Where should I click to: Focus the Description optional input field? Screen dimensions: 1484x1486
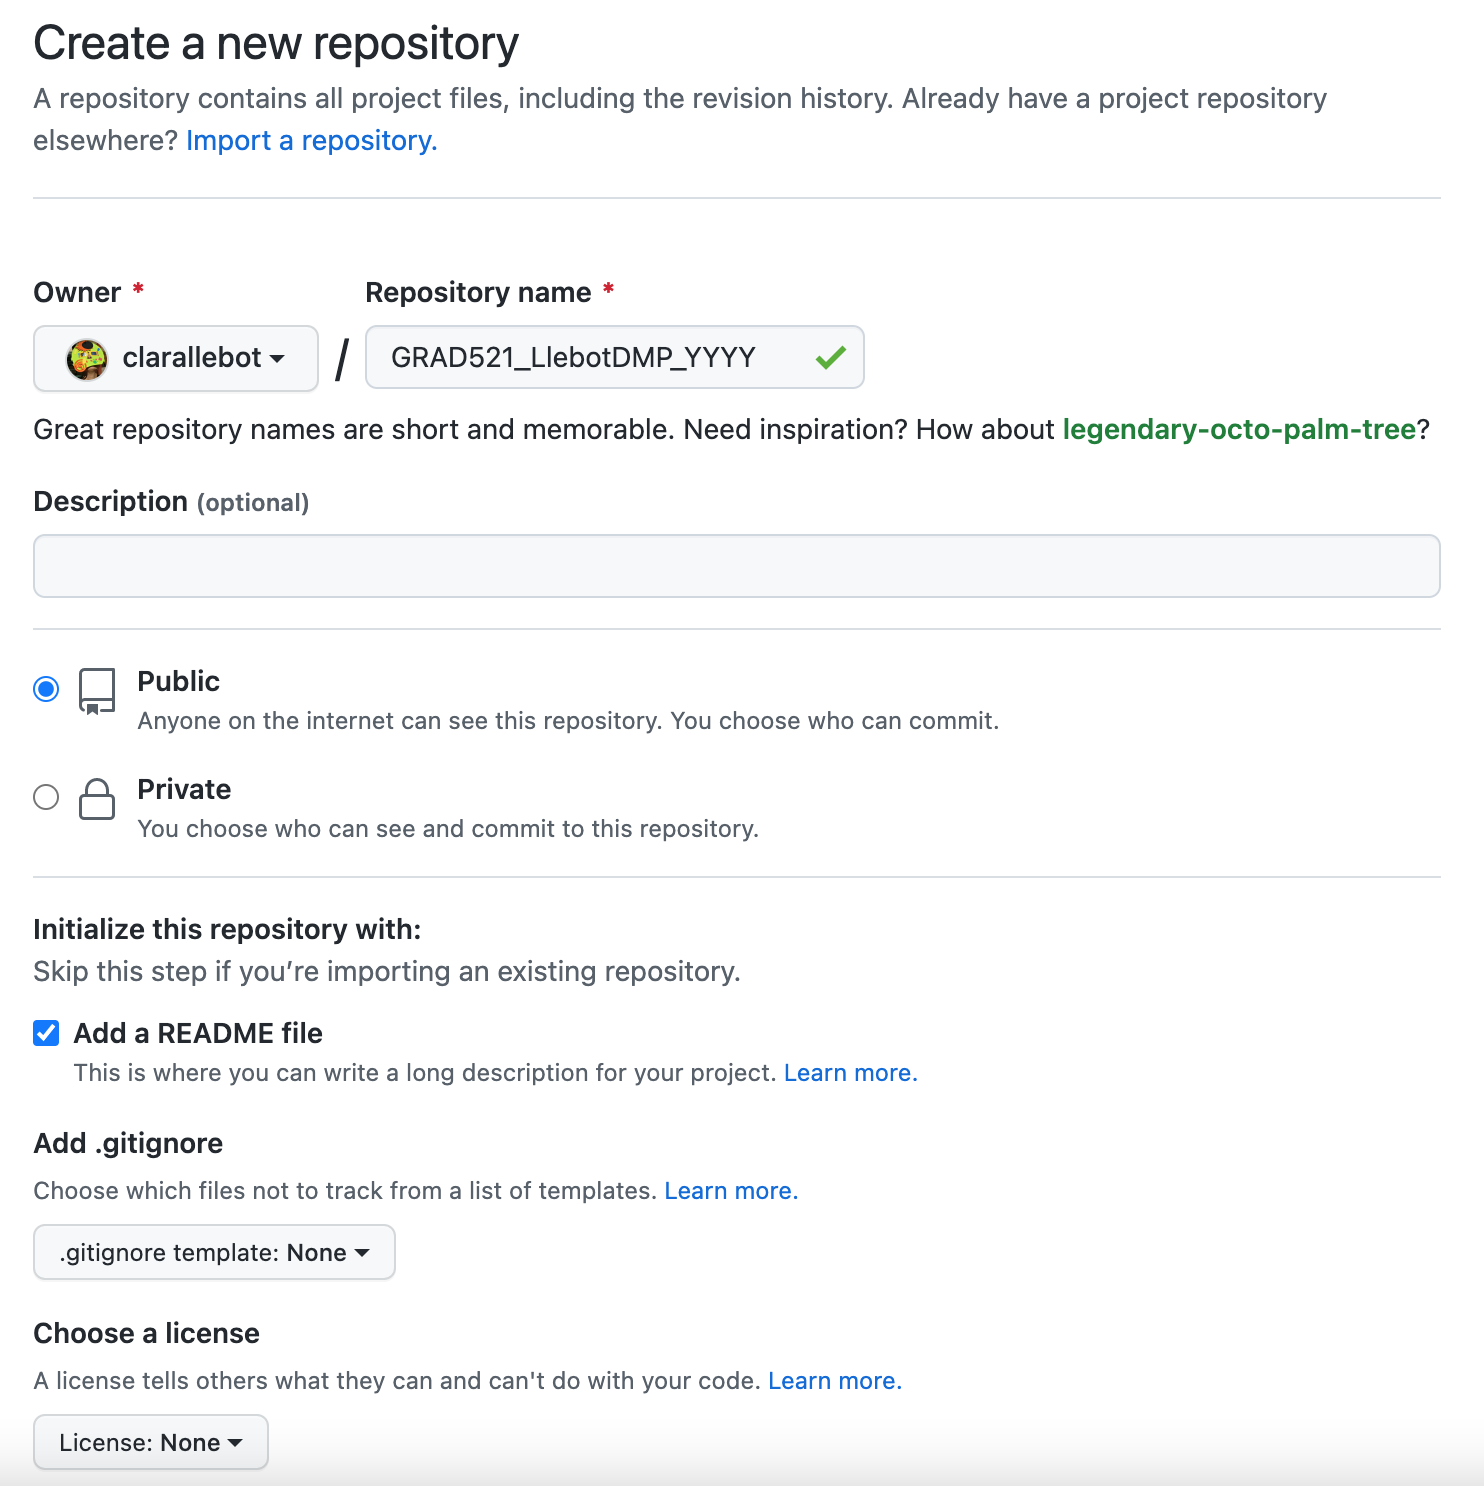click(736, 566)
